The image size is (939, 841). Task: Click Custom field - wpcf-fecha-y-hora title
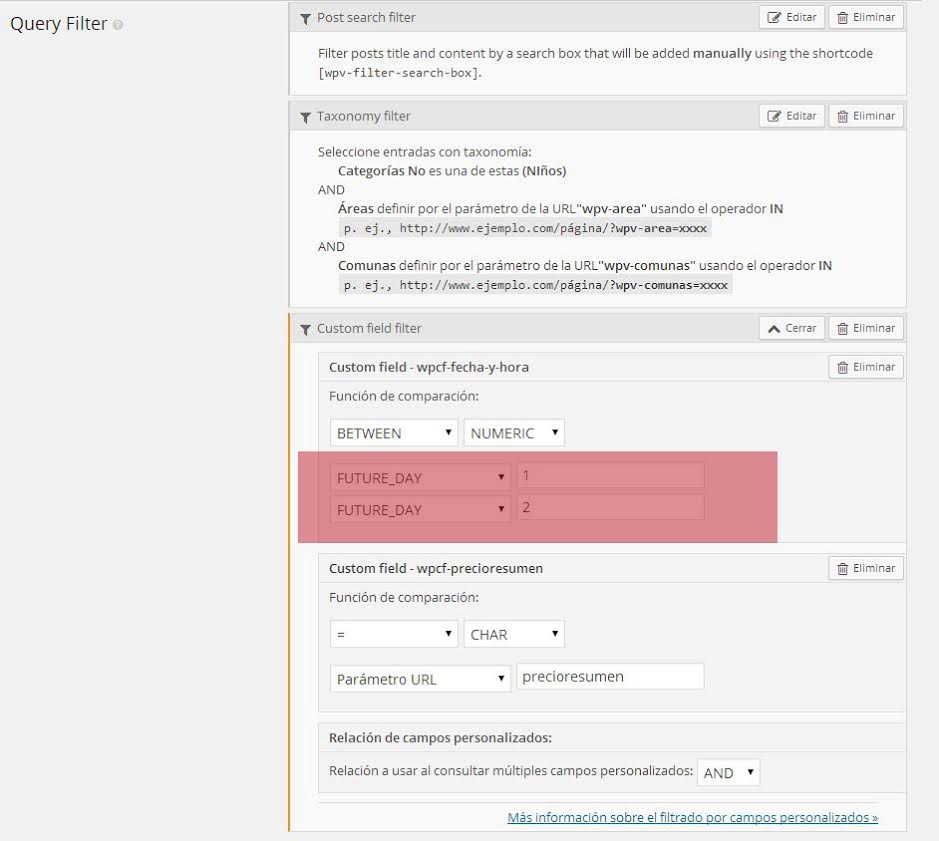click(429, 367)
